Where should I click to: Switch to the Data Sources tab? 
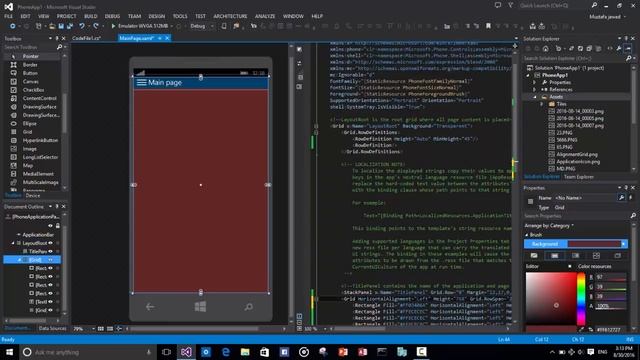click(x=53, y=328)
